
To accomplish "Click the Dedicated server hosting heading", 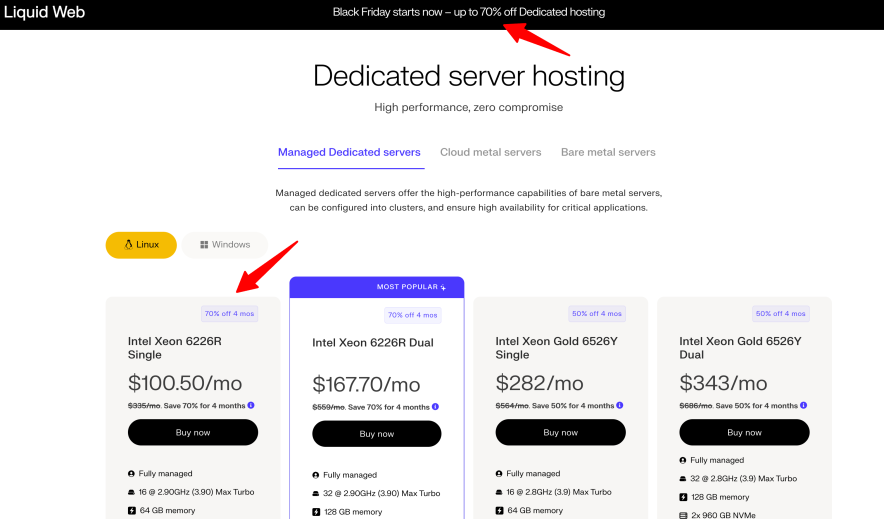I will (x=468, y=76).
